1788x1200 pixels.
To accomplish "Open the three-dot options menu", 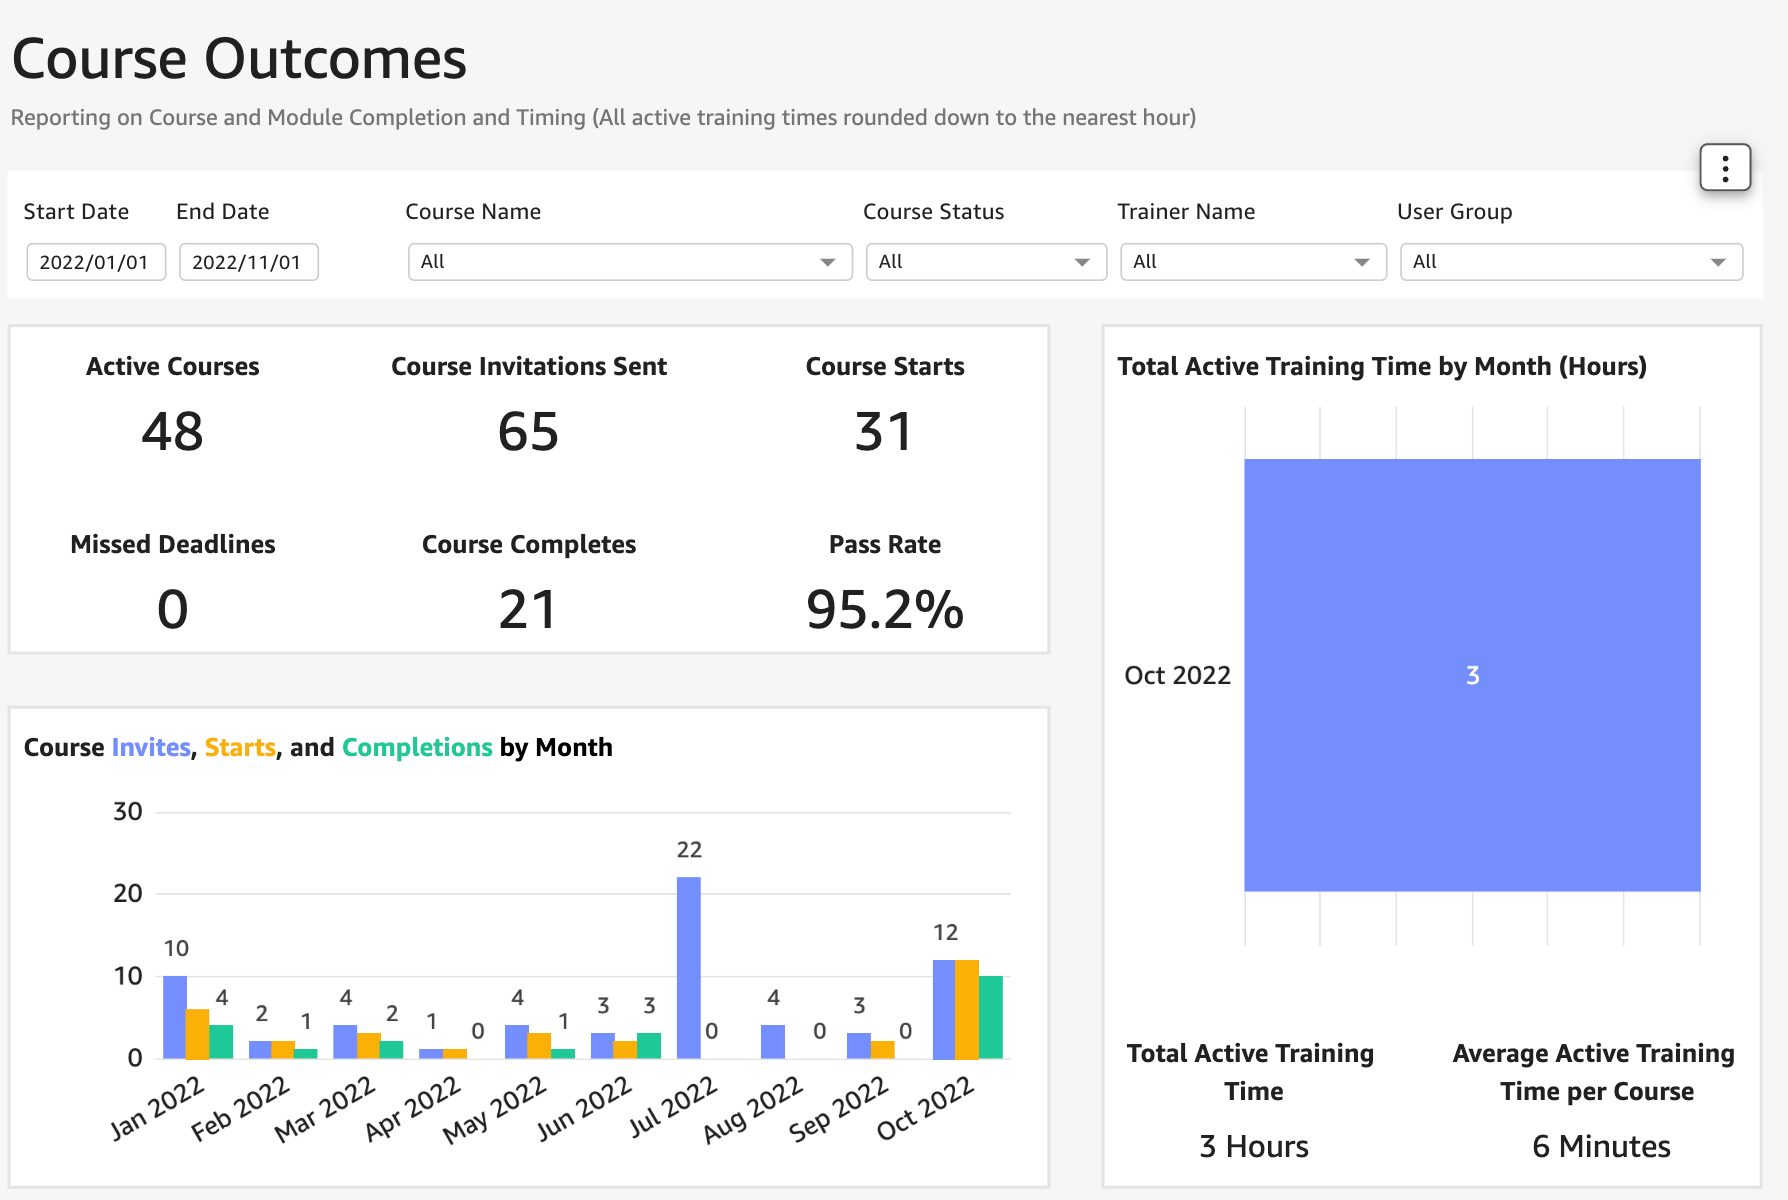I will [1723, 168].
